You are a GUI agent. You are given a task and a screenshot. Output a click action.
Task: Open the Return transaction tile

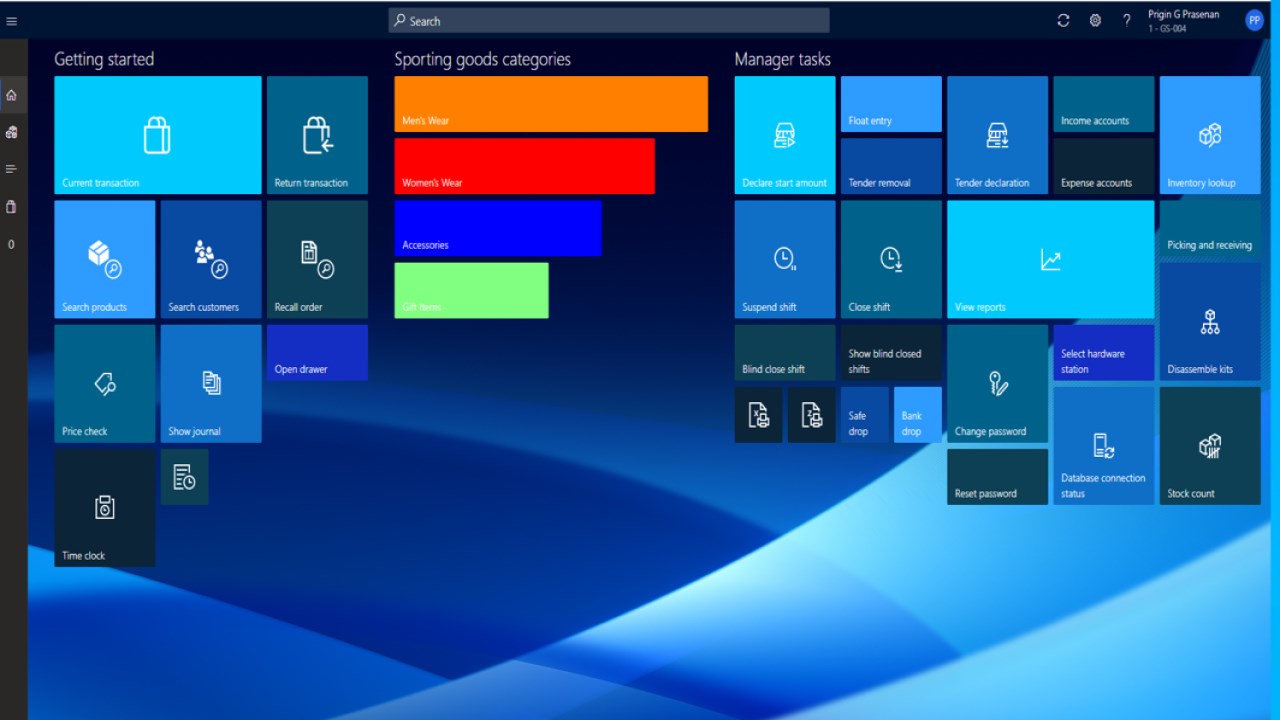317,135
